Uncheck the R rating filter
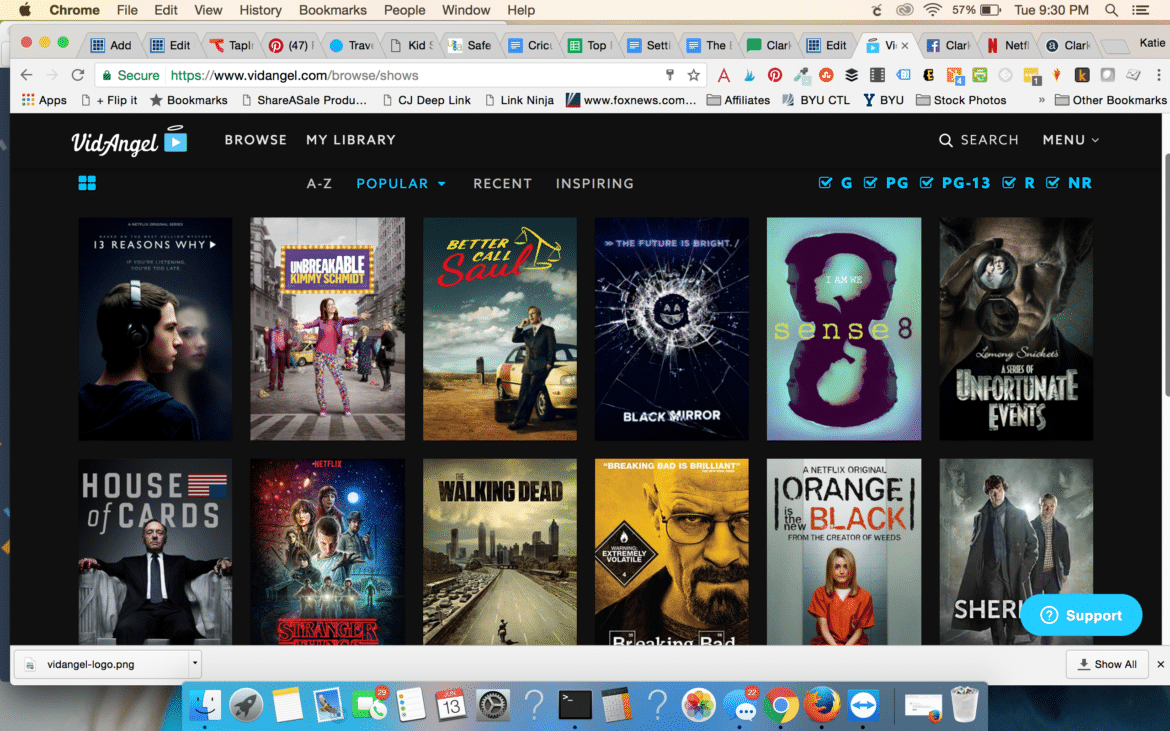The image size is (1170, 731). click(x=1009, y=183)
